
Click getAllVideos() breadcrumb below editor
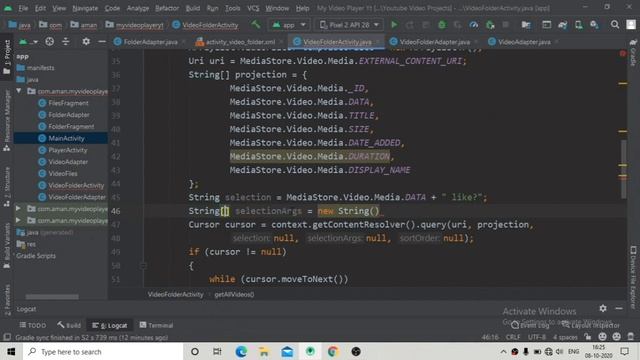(234, 294)
